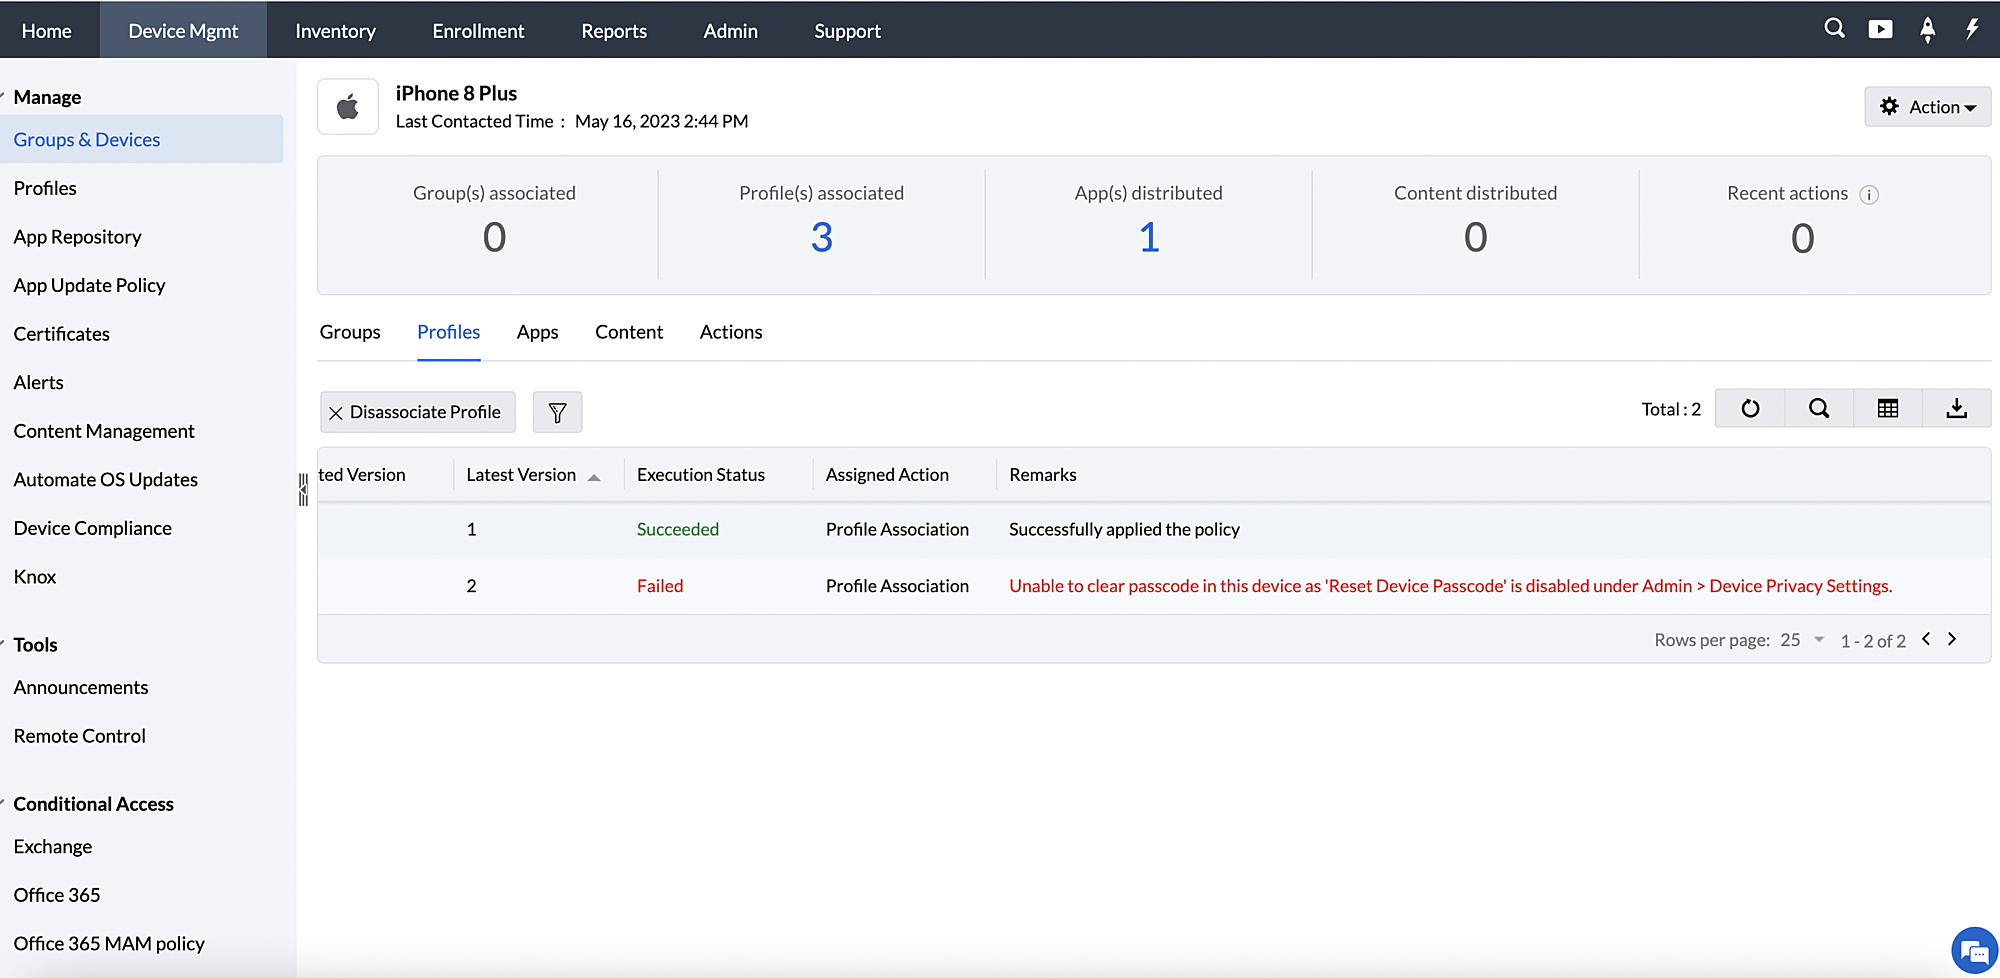Open the Action dropdown menu
The height and width of the screenshot is (978, 2000).
1927,107
